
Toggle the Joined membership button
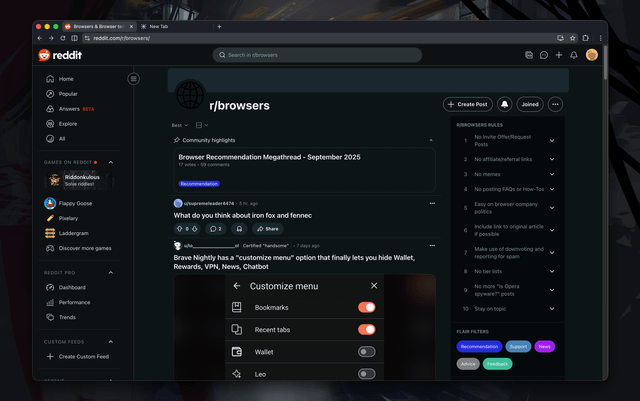[530, 104]
